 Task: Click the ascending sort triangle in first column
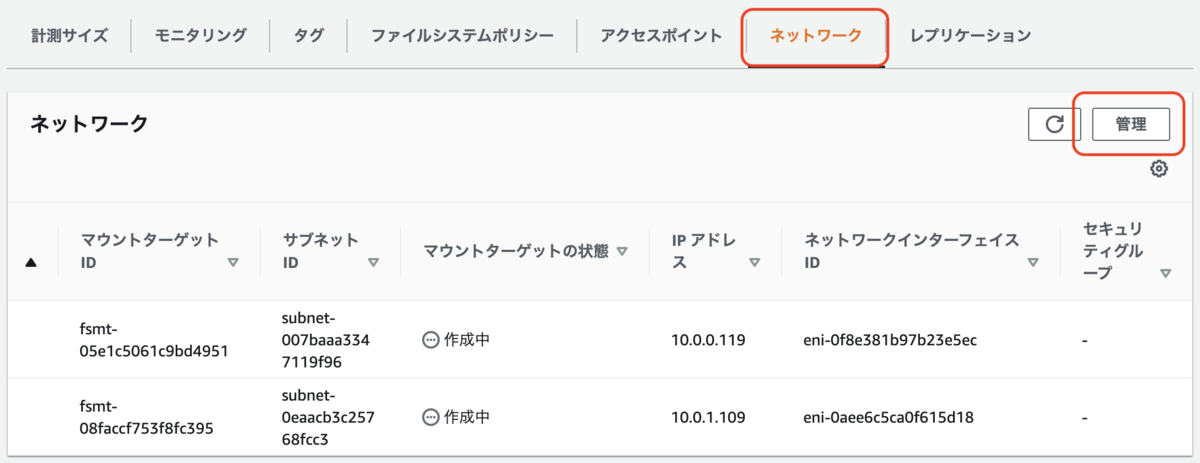point(30,263)
